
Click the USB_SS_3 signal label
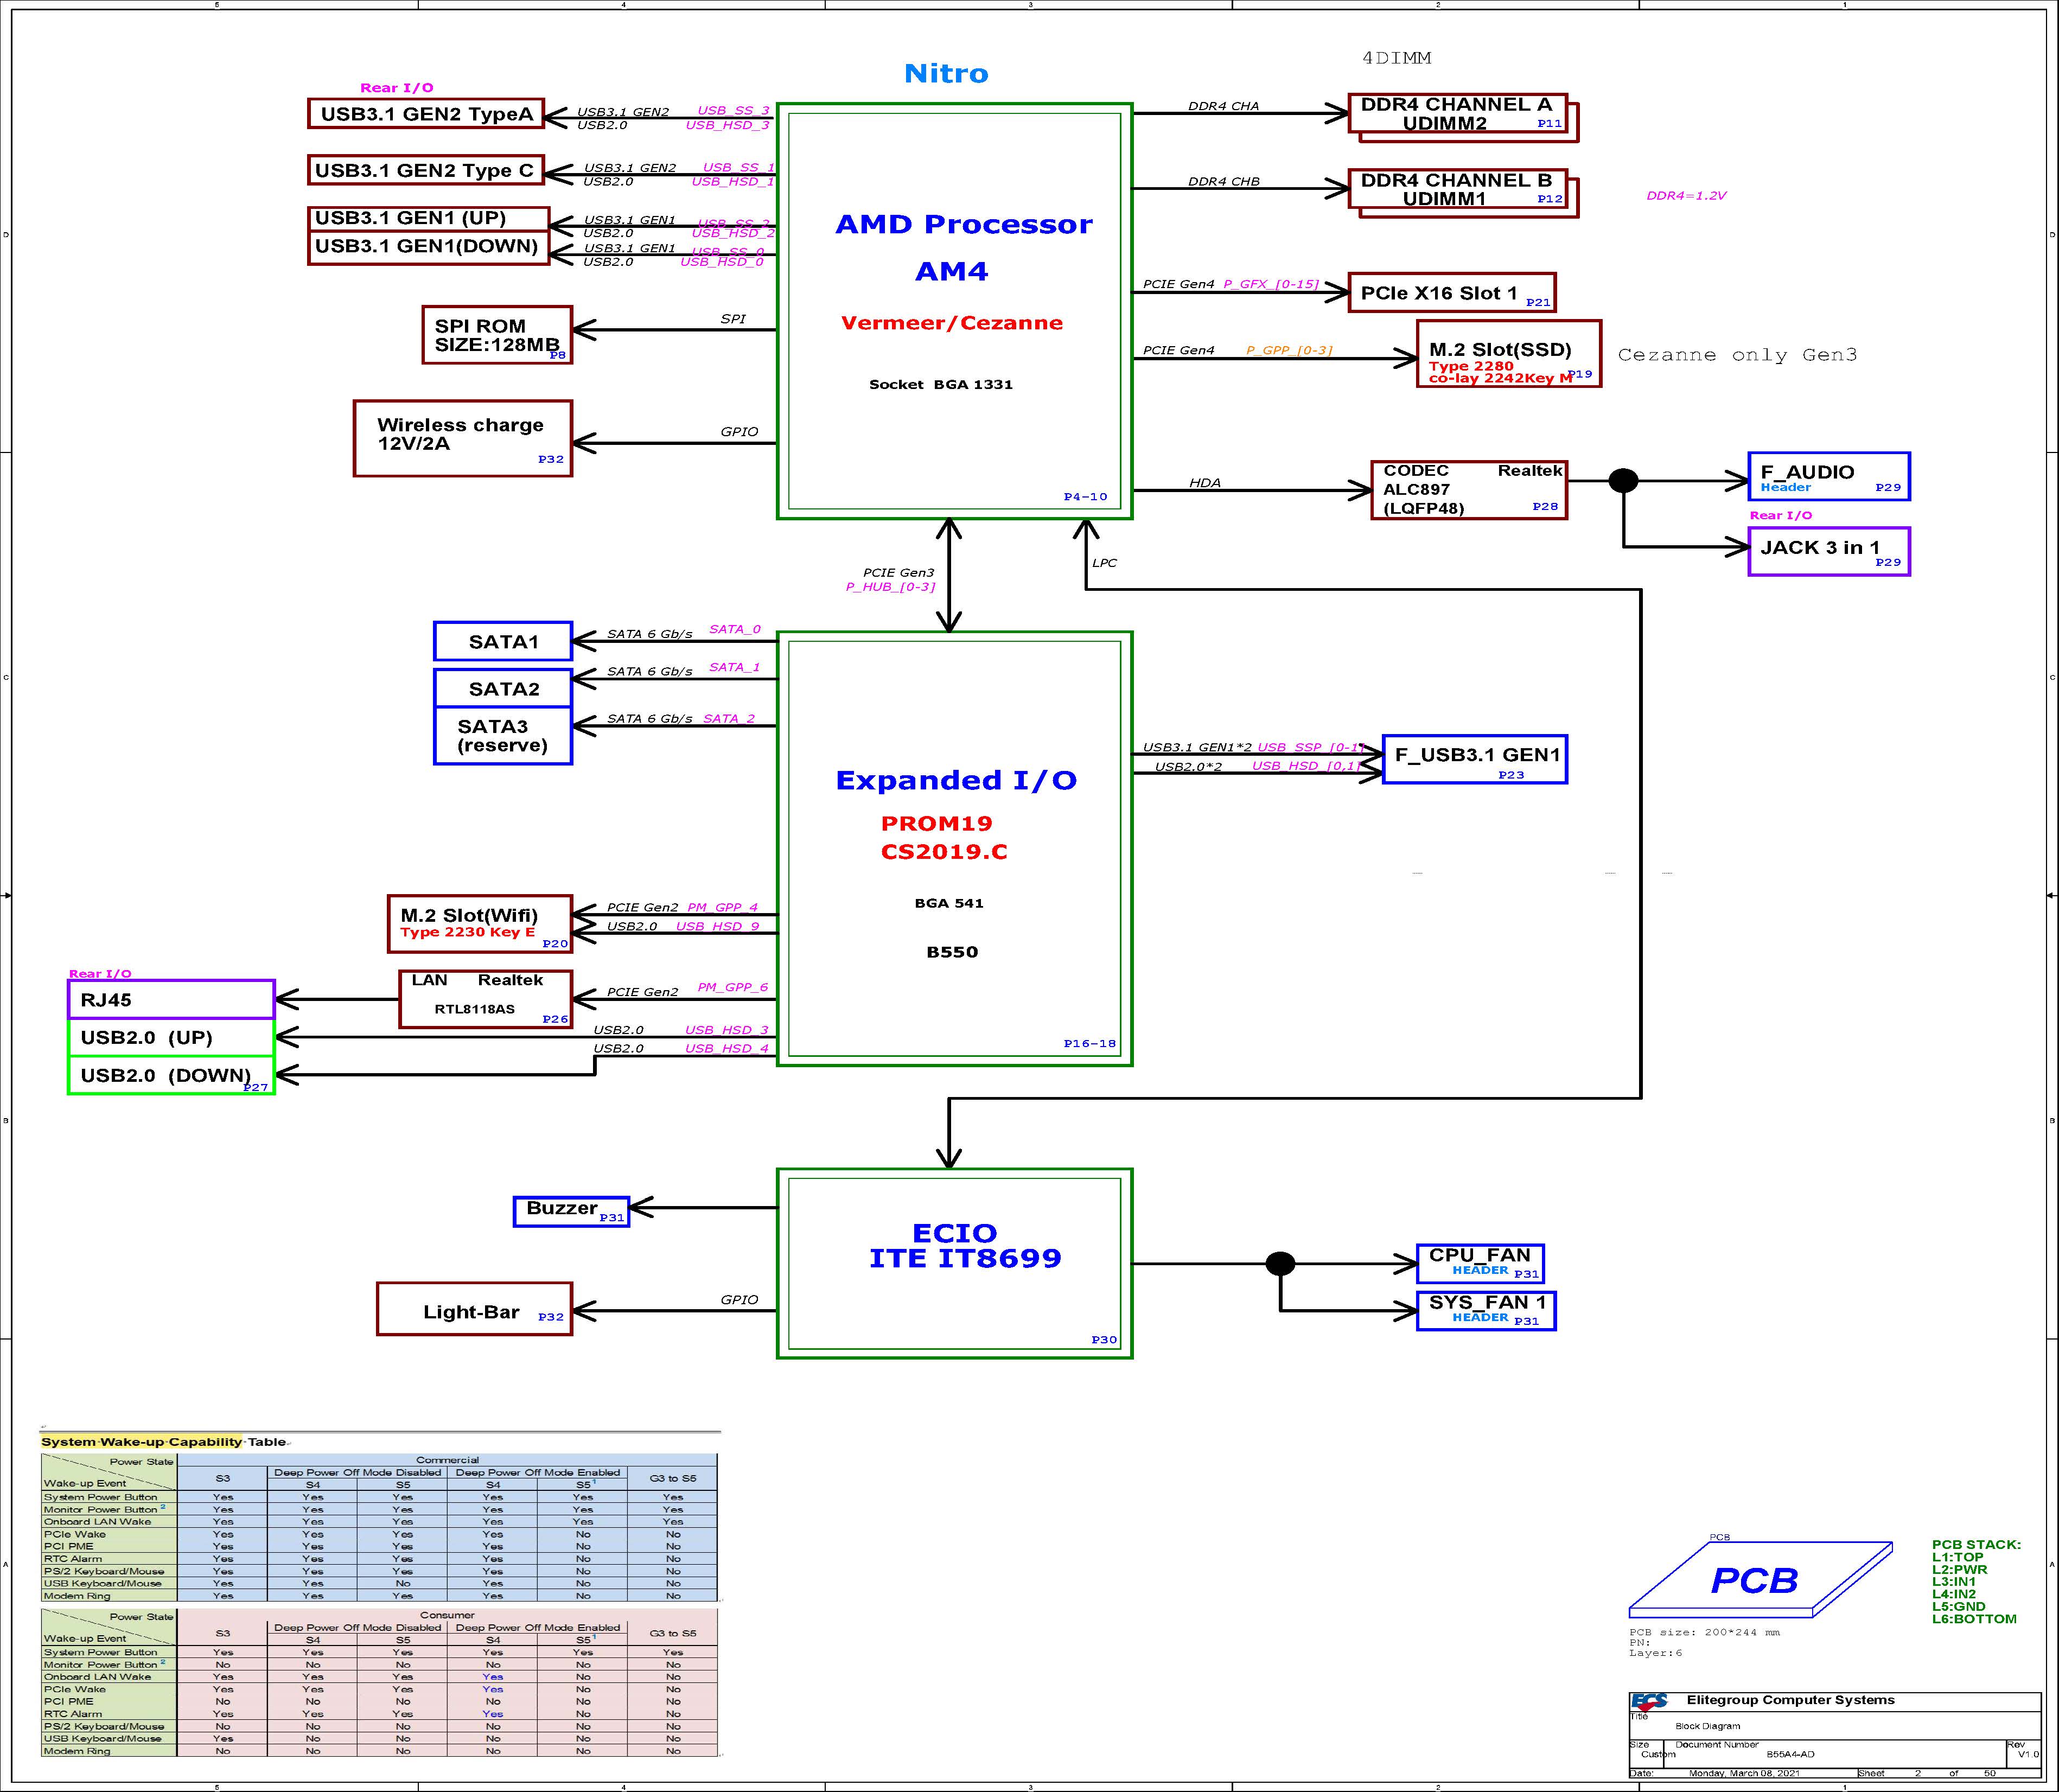(x=734, y=111)
